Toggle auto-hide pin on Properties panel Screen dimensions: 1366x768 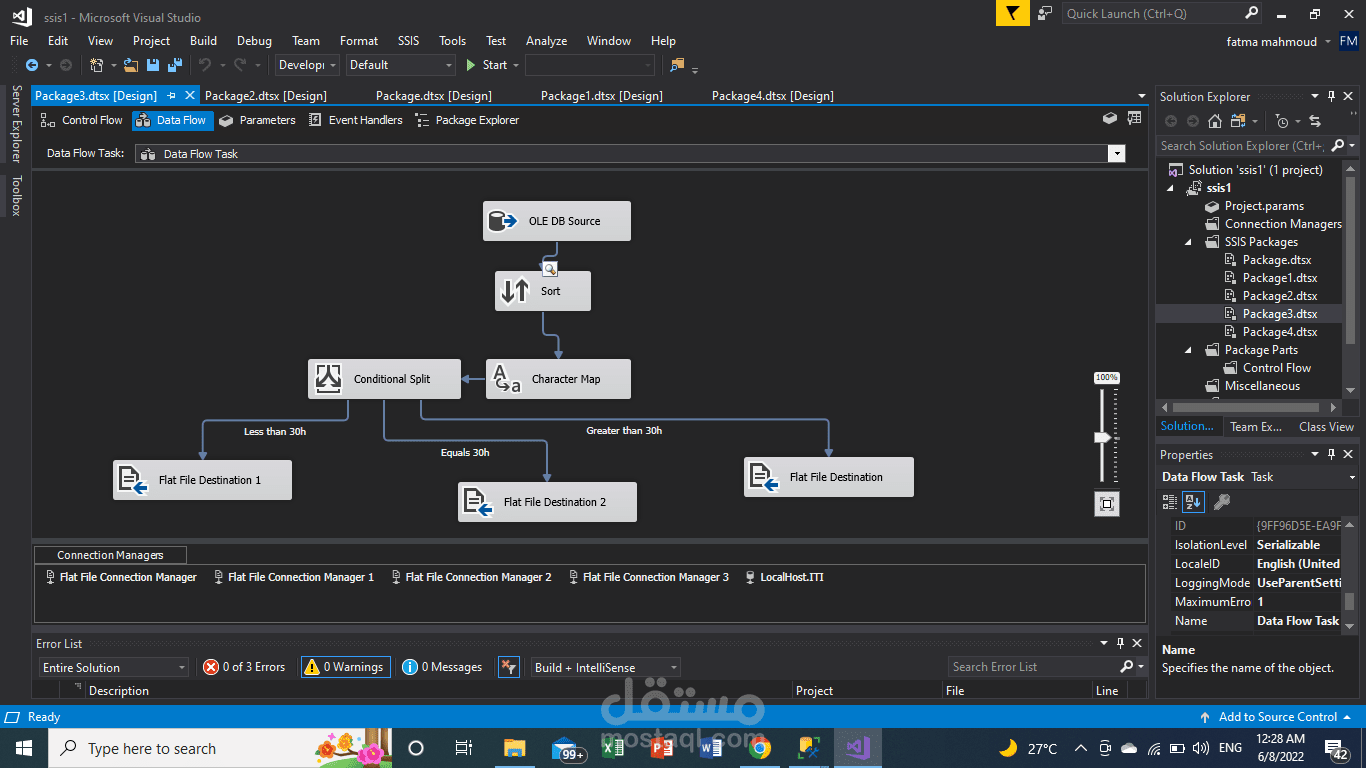click(x=1331, y=455)
